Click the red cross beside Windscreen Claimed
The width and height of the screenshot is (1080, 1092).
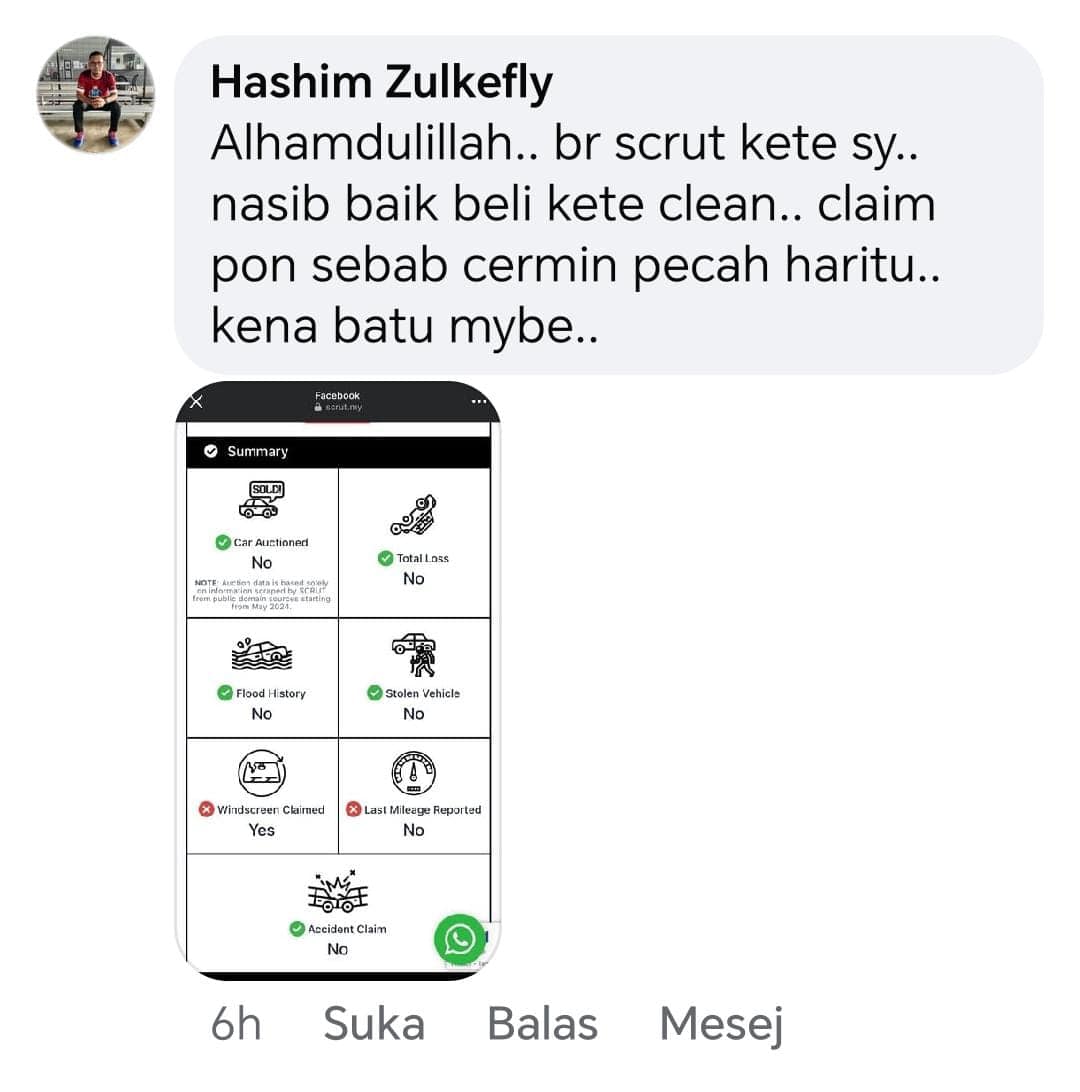[x=206, y=809]
